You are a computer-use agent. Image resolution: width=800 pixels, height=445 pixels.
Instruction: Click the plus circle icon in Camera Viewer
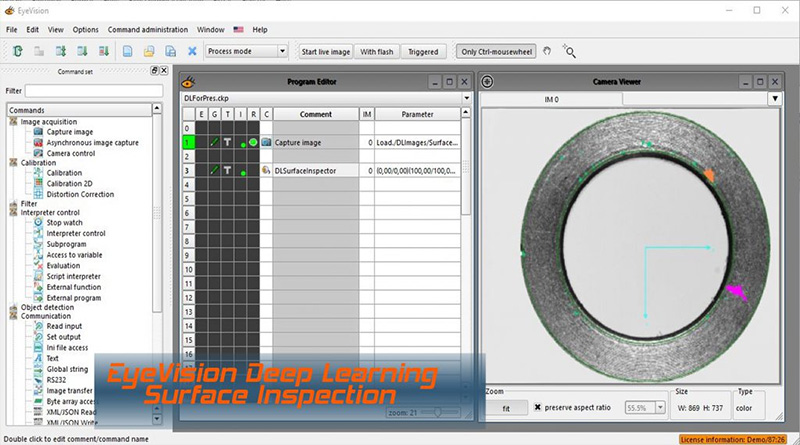coord(488,82)
